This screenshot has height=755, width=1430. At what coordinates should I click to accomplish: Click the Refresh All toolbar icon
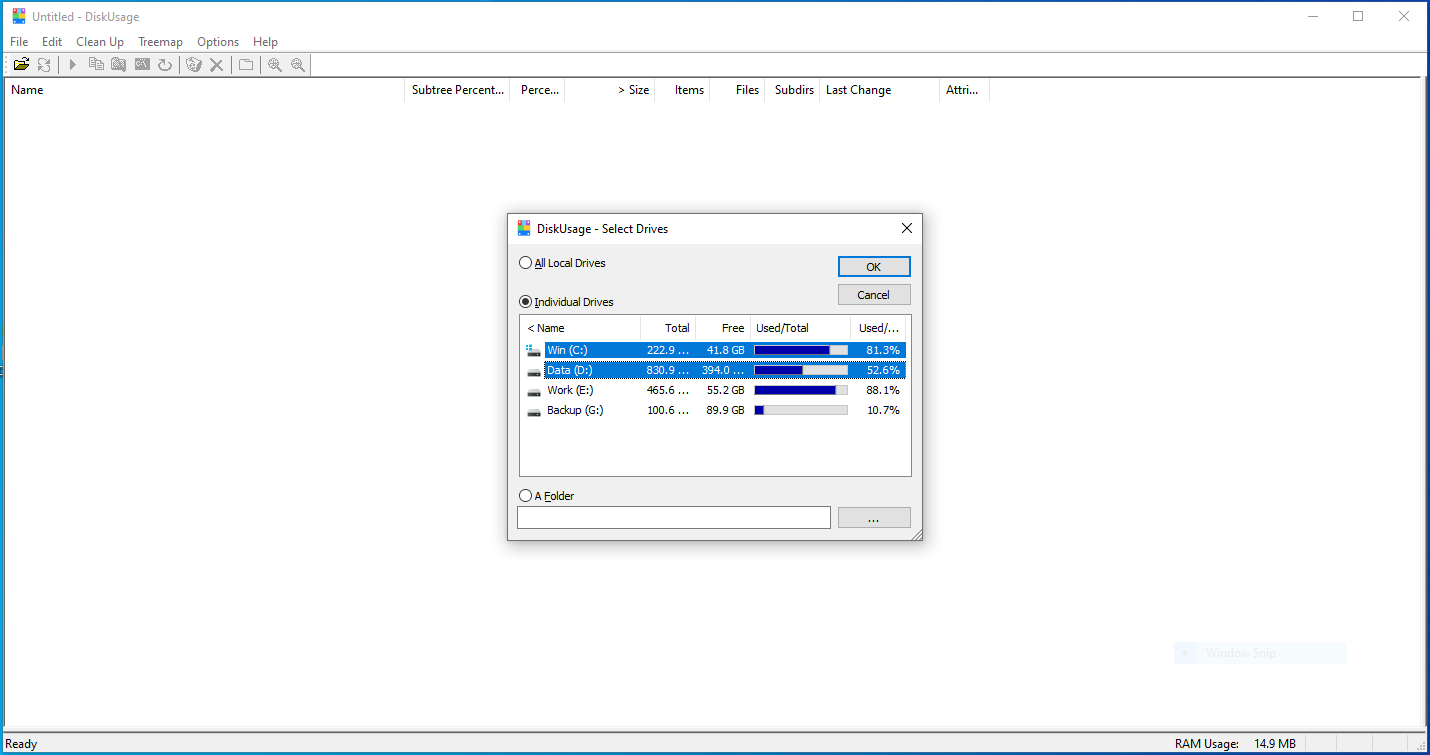(x=44, y=64)
